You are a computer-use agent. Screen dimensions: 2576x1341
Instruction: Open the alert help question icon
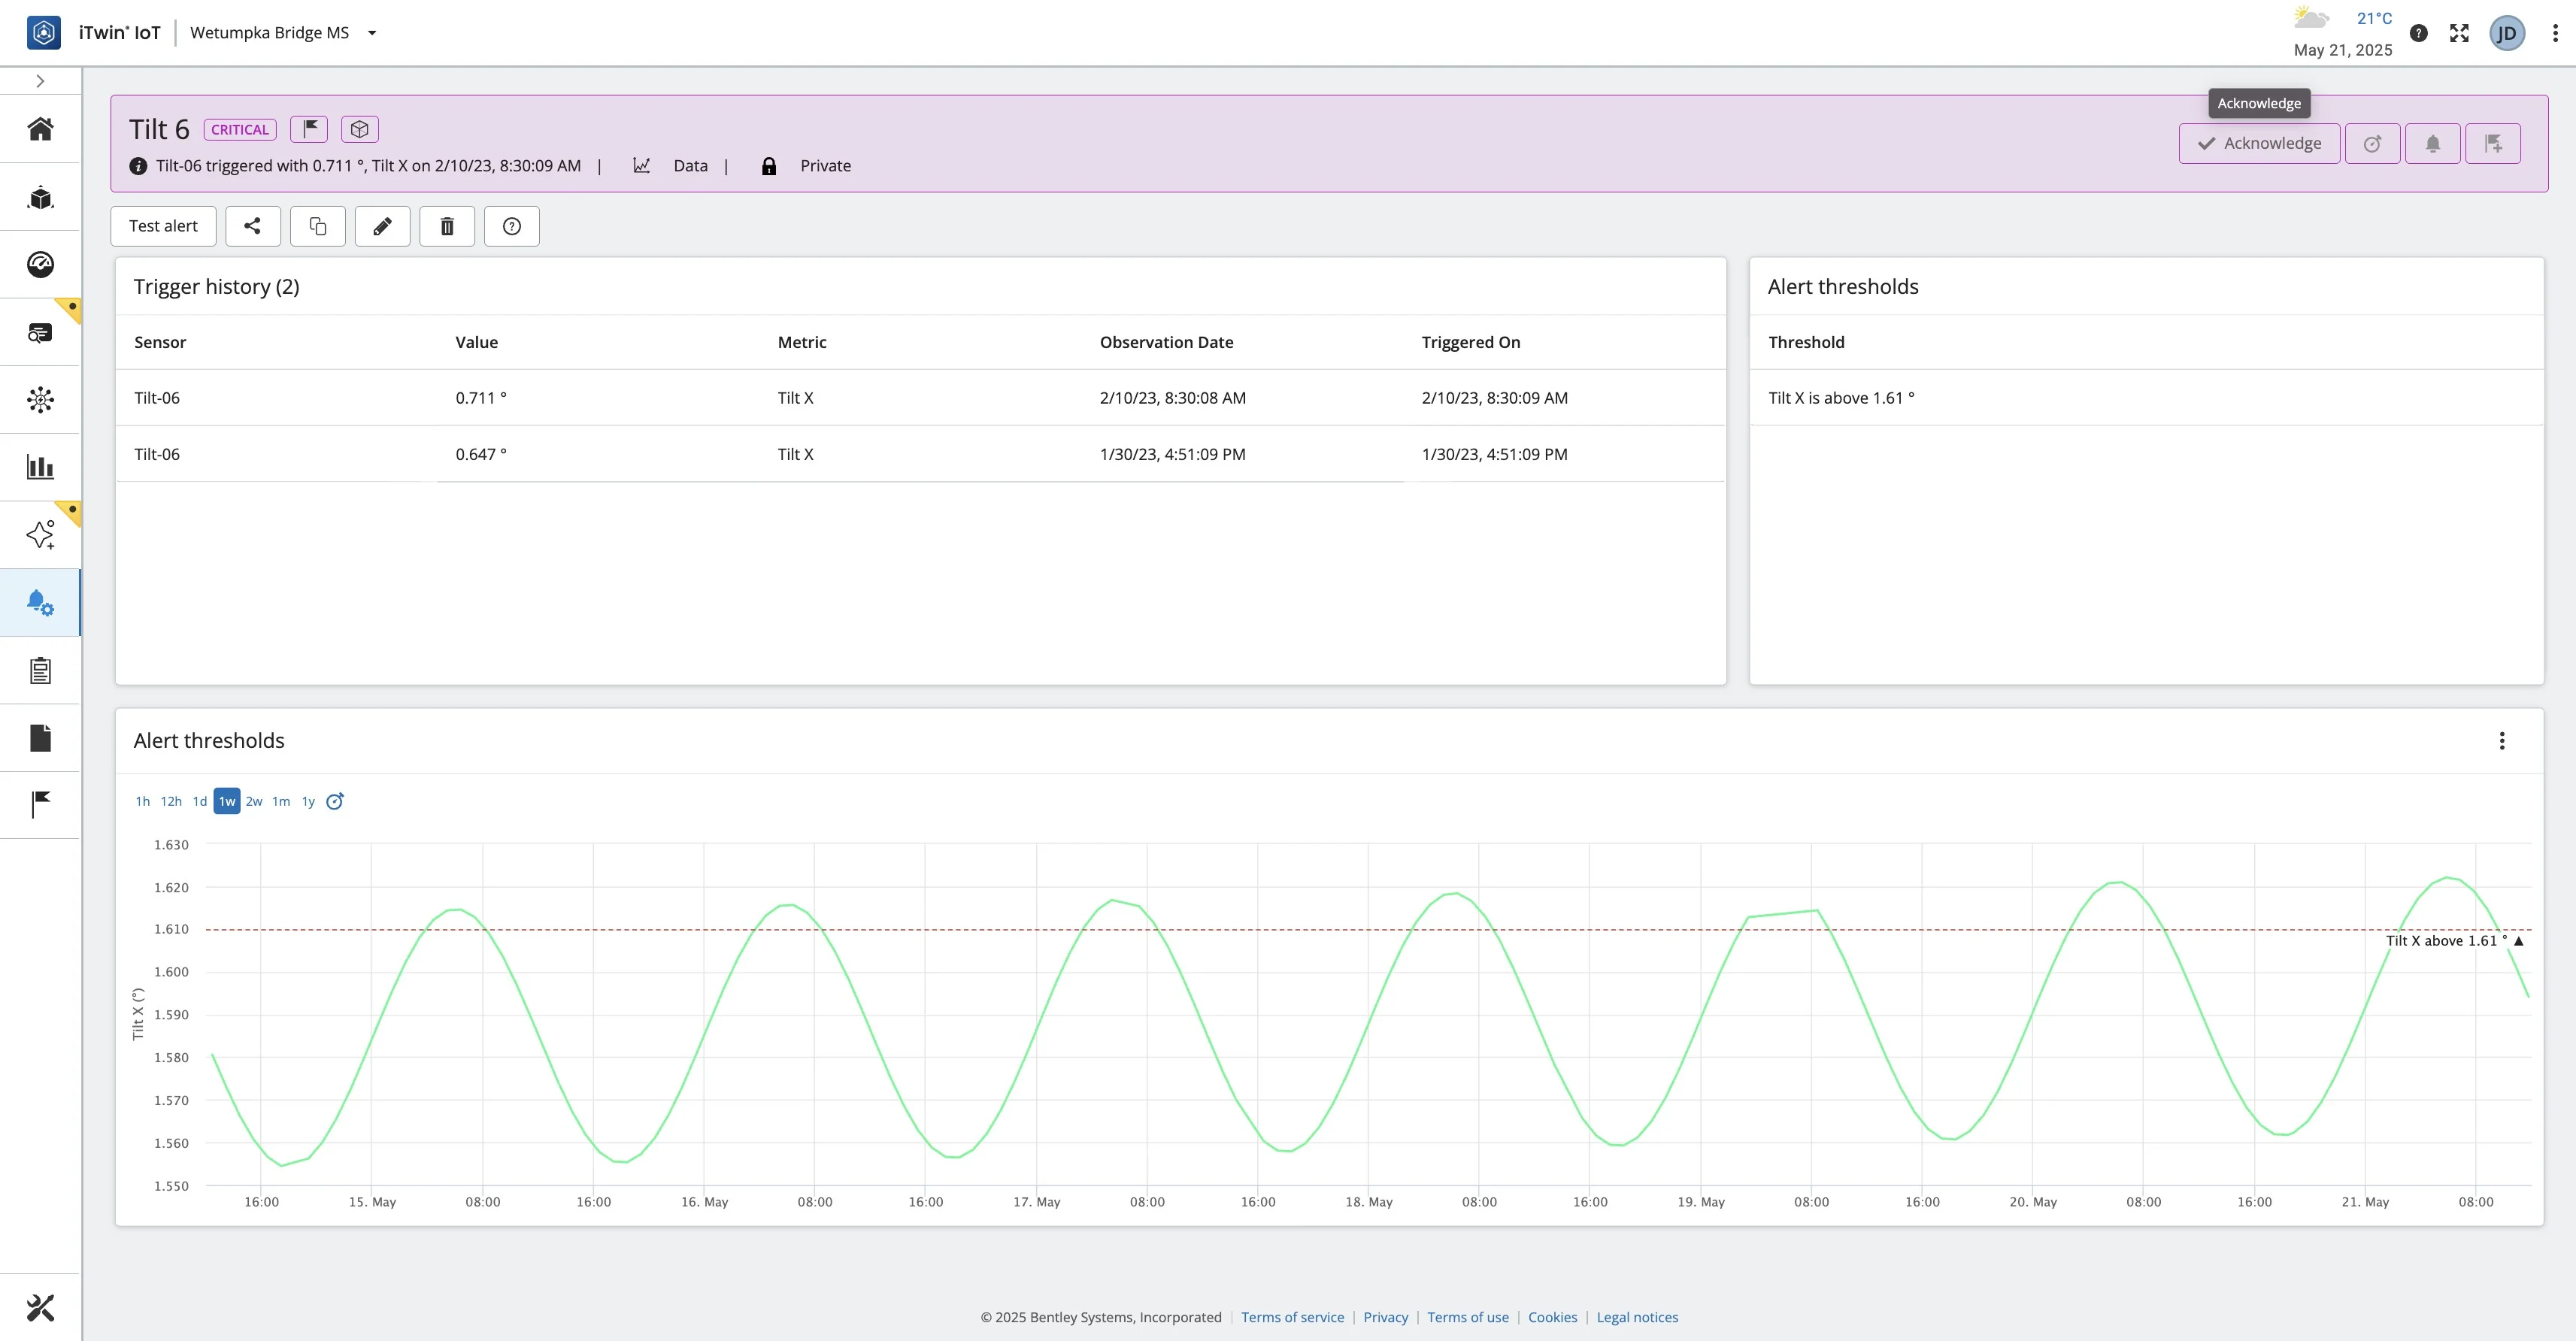pos(512,226)
